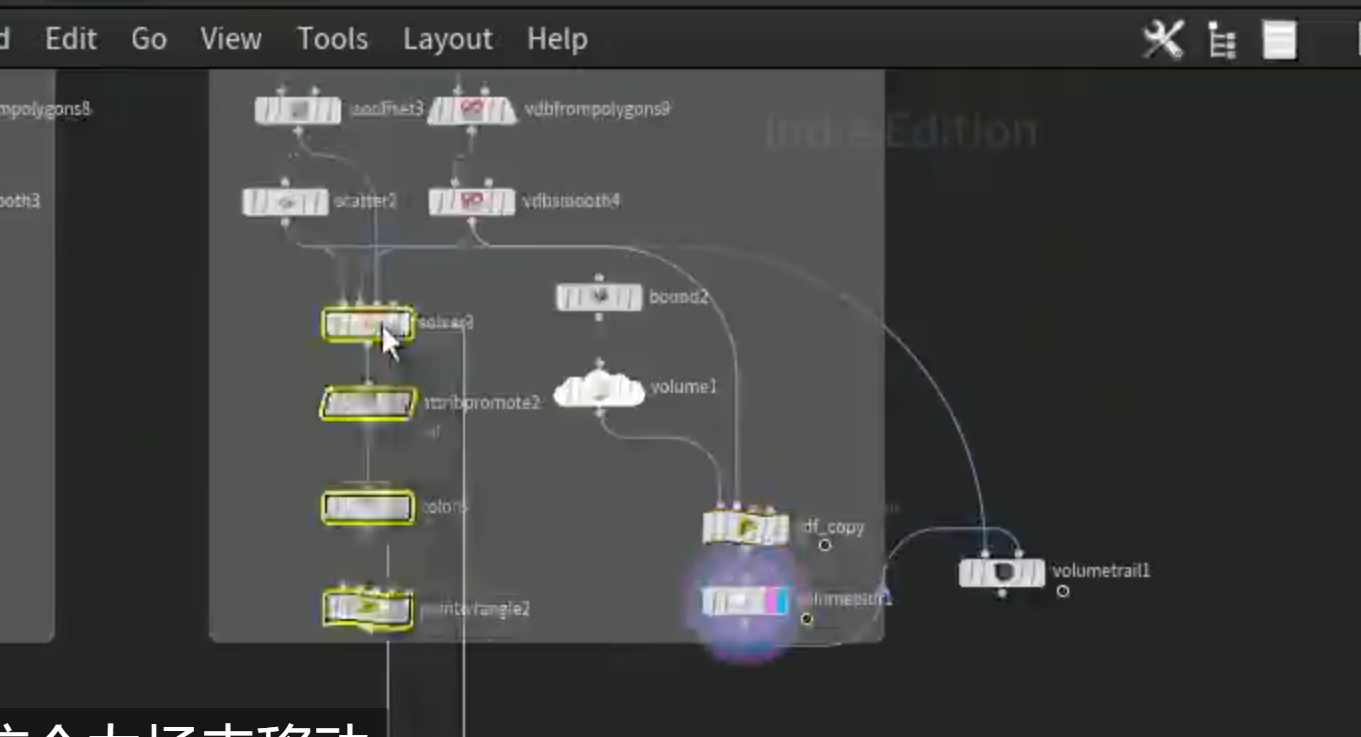Select the volume1 cloud node

(599, 389)
